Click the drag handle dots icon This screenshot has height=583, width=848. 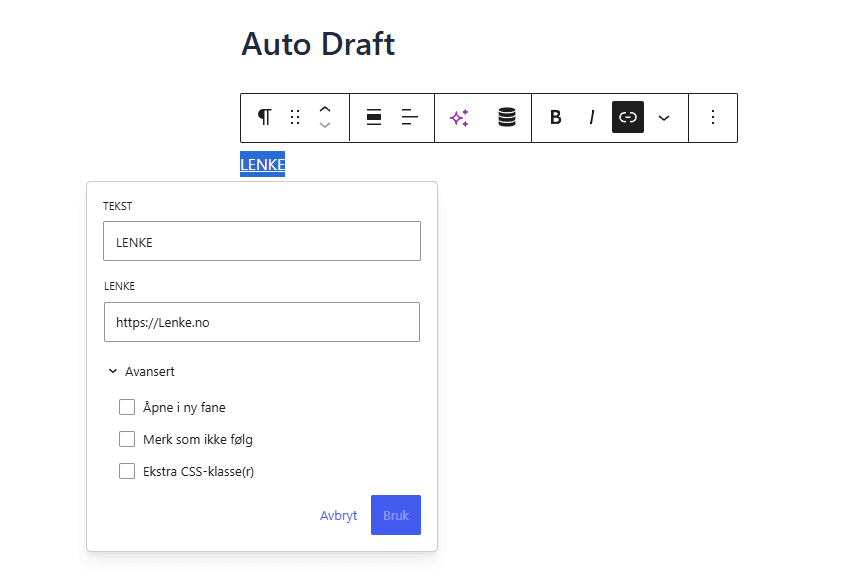(295, 117)
